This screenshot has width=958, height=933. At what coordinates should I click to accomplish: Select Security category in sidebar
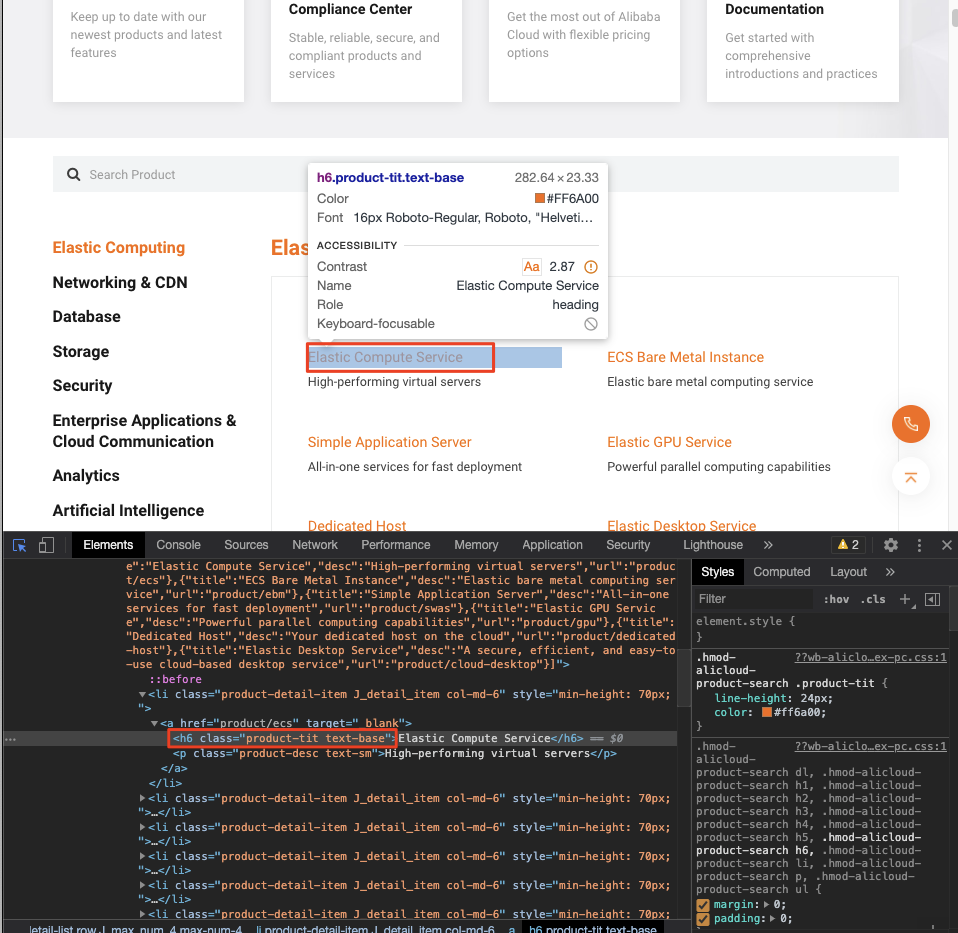[x=82, y=386]
